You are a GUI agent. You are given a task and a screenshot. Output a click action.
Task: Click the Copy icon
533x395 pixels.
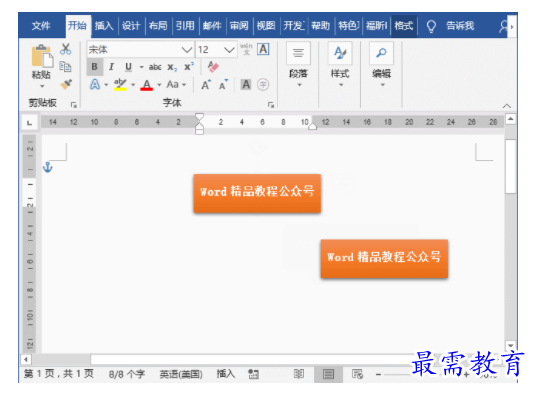point(65,66)
